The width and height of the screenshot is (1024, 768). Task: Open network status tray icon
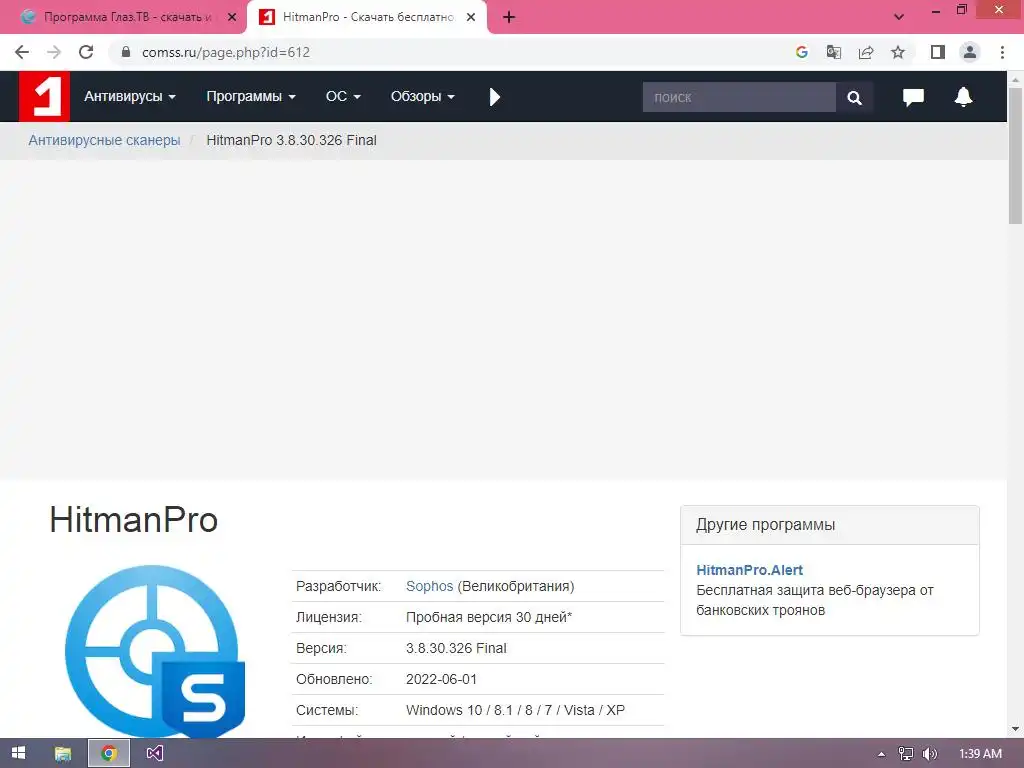906,754
